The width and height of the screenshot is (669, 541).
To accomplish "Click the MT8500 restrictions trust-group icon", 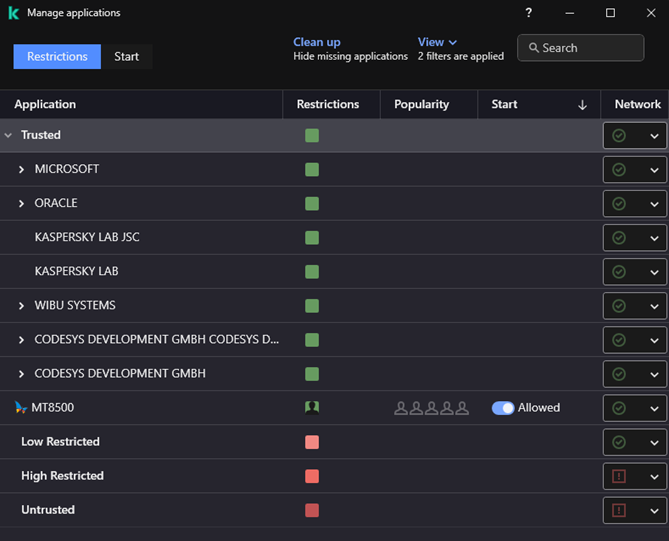I will tap(312, 407).
